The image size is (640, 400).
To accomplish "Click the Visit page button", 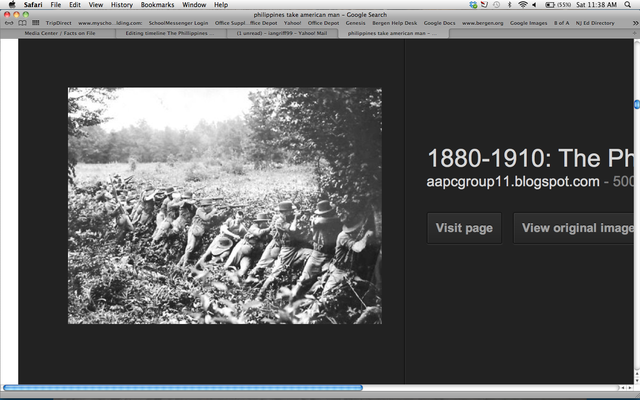I will [464, 228].
